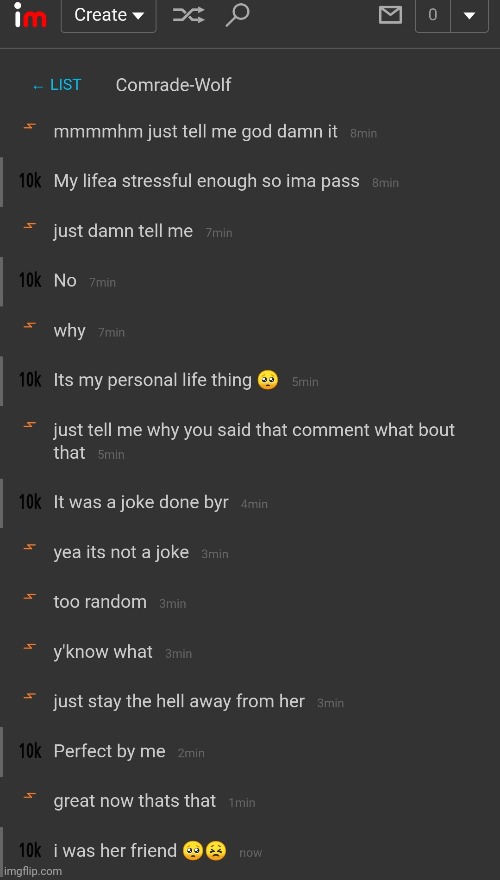
Task: Click the 10k icon beside 'My lifea stressful'
Action: (x=30, y=181)
